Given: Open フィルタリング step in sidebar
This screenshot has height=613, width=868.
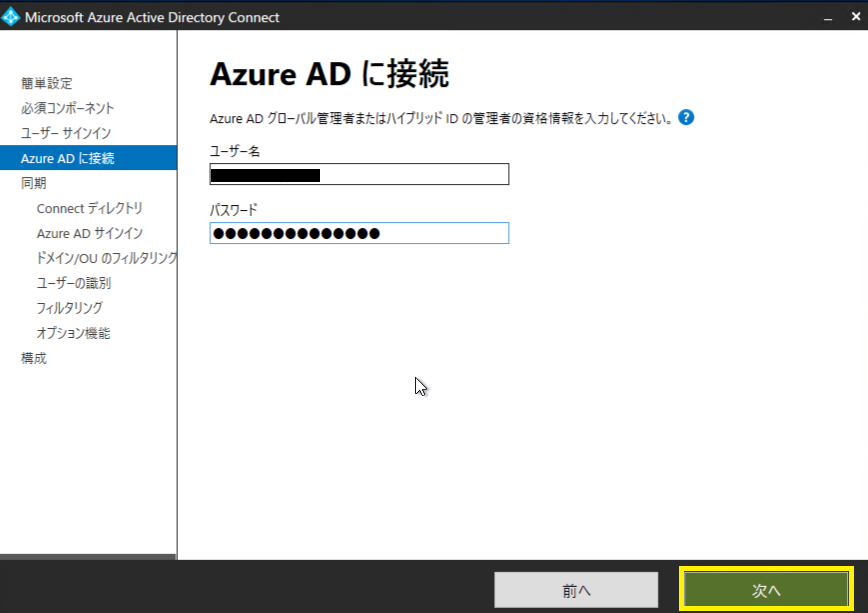Looking at the screenshot, I should 70,308.
